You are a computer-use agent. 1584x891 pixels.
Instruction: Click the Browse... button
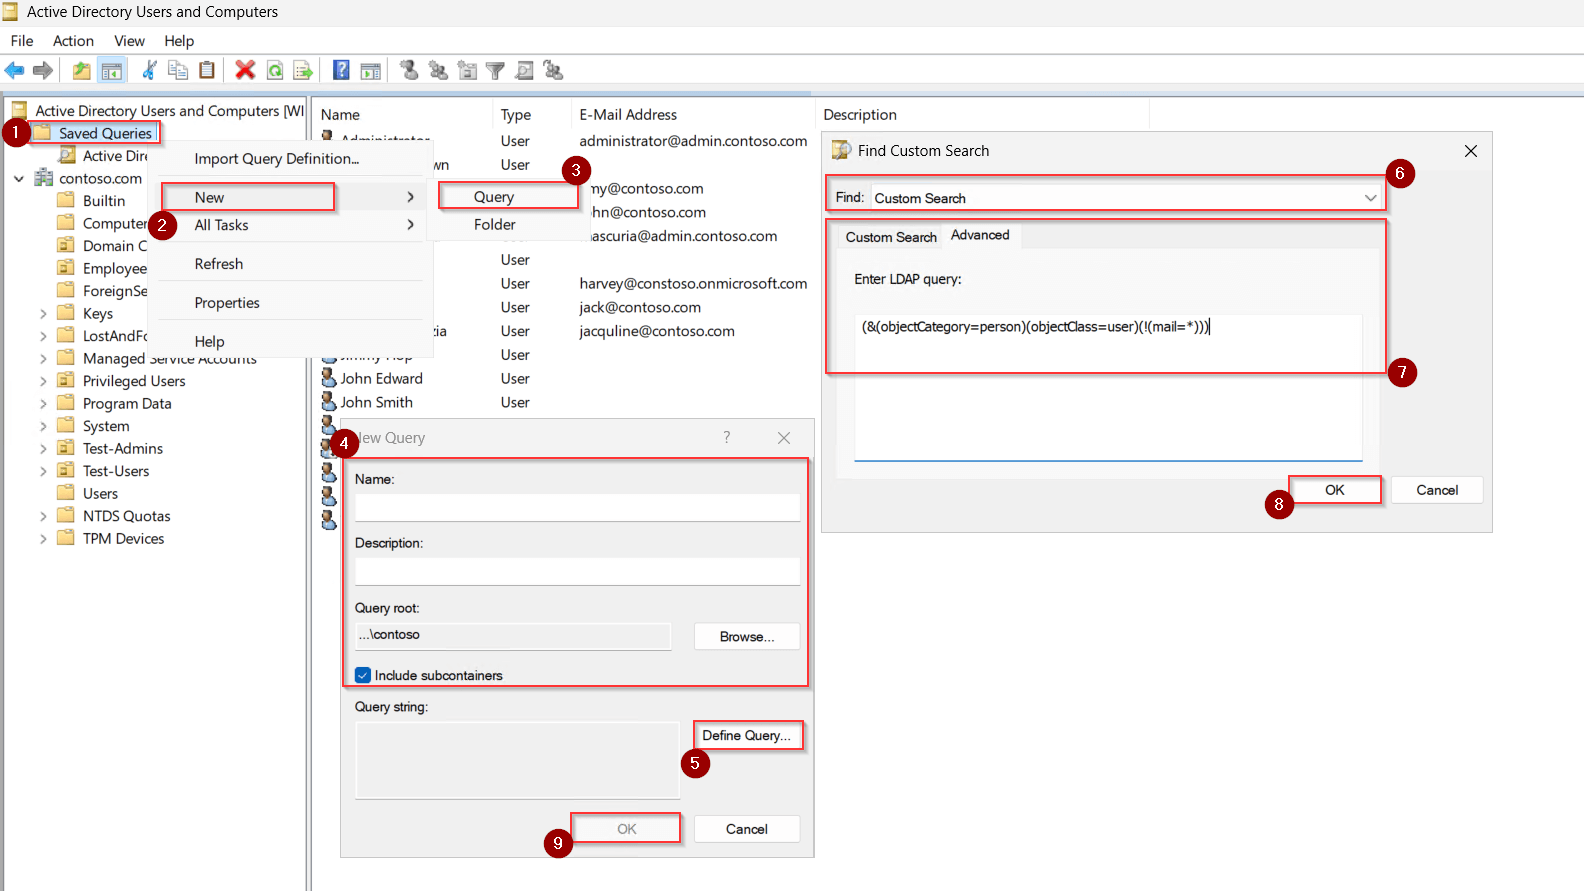[747, 637]
